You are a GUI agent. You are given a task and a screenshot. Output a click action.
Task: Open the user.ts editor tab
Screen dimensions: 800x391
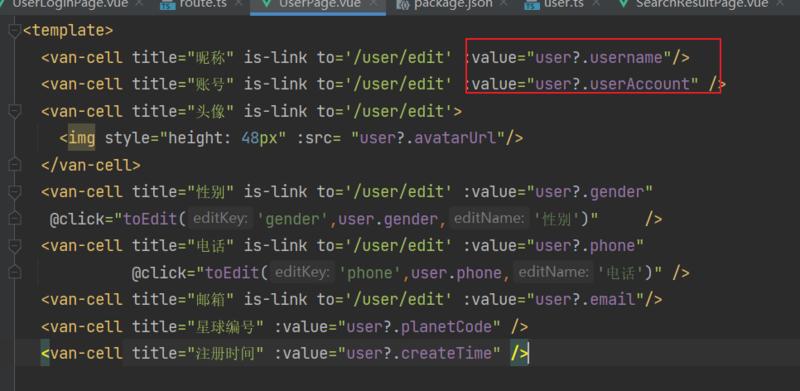point(563,4)
